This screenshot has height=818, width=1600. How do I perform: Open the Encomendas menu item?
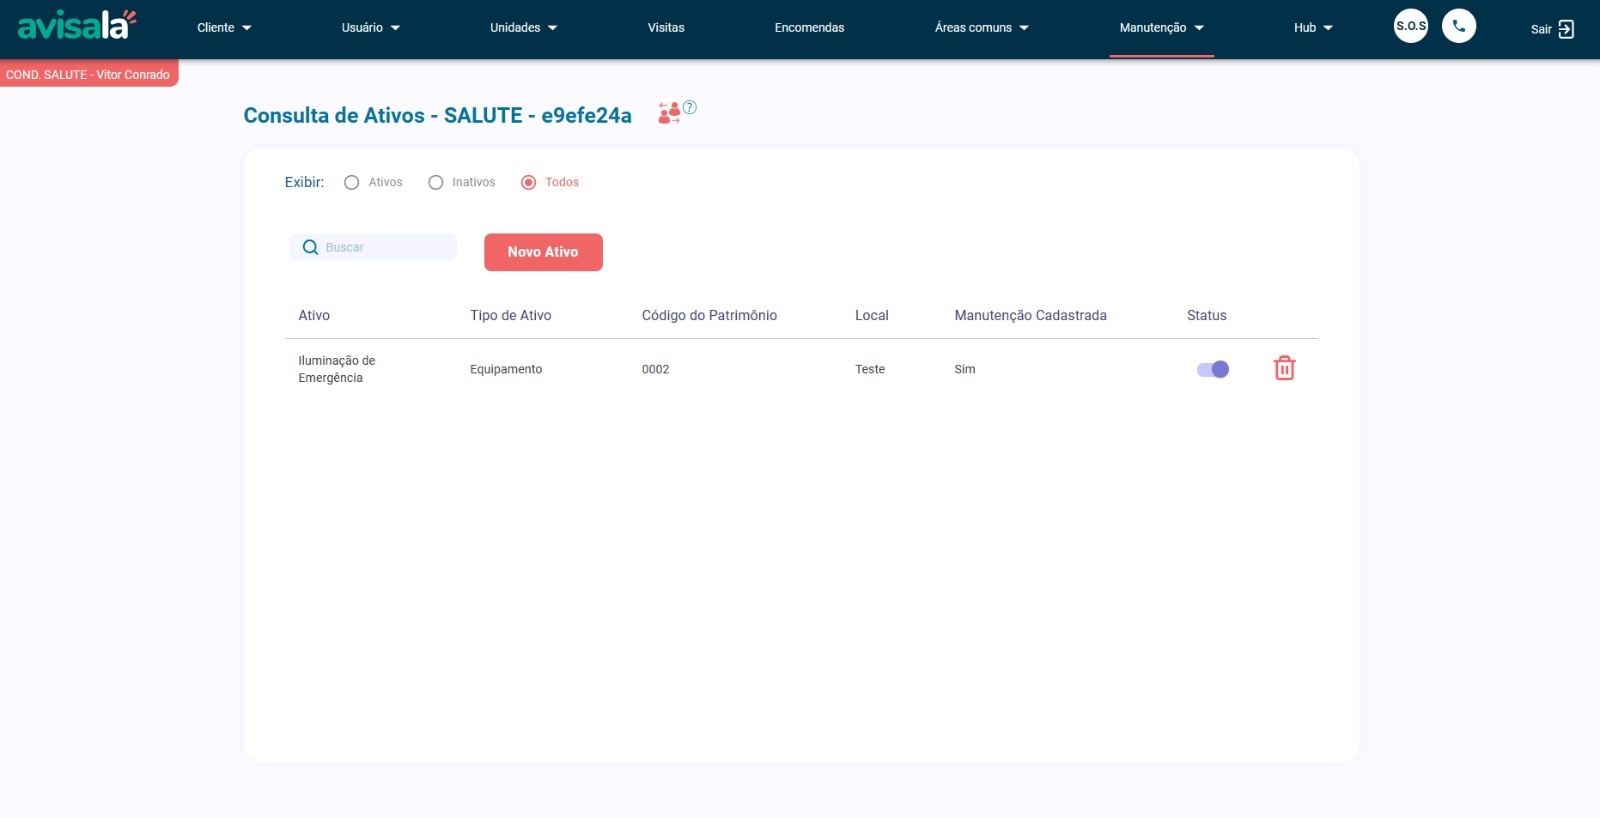(x=809, y=28)
